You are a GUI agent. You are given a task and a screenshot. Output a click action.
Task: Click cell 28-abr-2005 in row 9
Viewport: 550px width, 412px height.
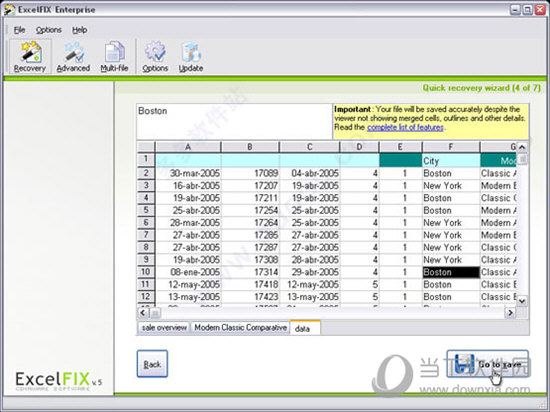pyautogui.click(x=310, y=260)
